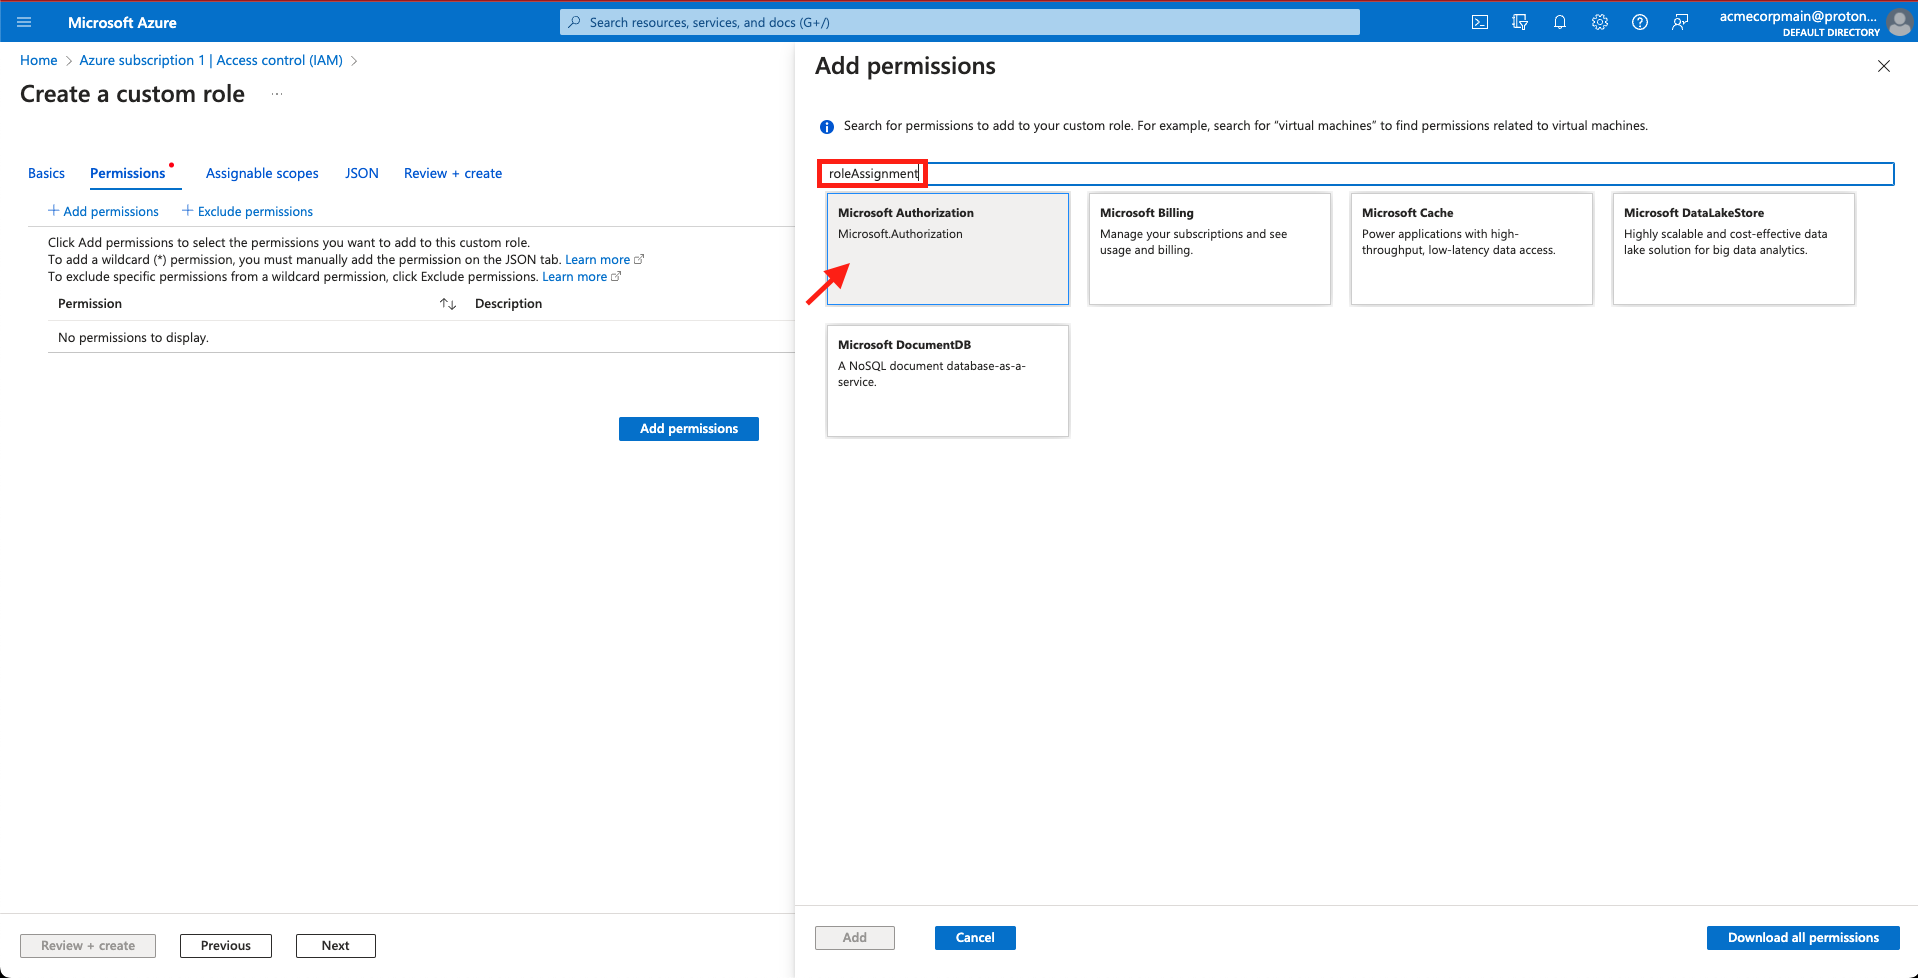Open the ellipsis menu beside Create a custom role
Viewport: 1918px width, 978px height.
(277, 94)
